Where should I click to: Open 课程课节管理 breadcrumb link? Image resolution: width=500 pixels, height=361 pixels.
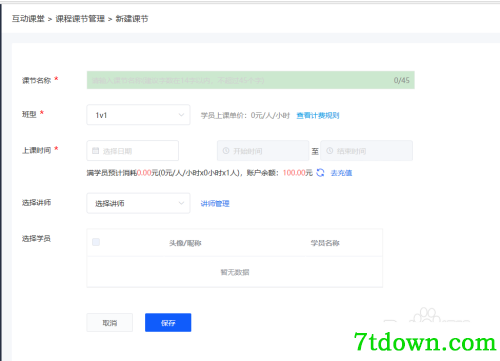point(80,19)
